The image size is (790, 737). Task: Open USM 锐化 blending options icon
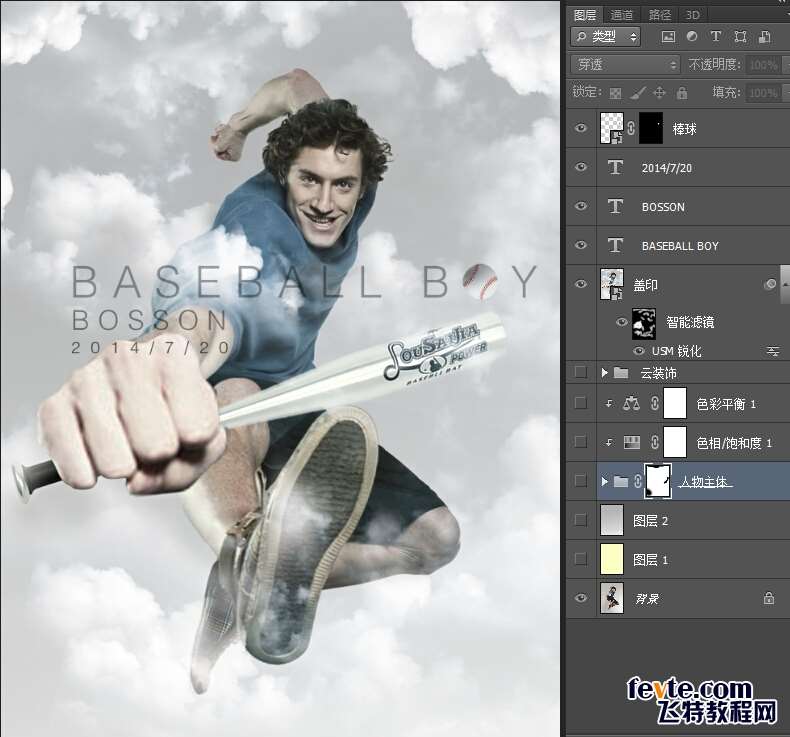(x=773, y=351)
